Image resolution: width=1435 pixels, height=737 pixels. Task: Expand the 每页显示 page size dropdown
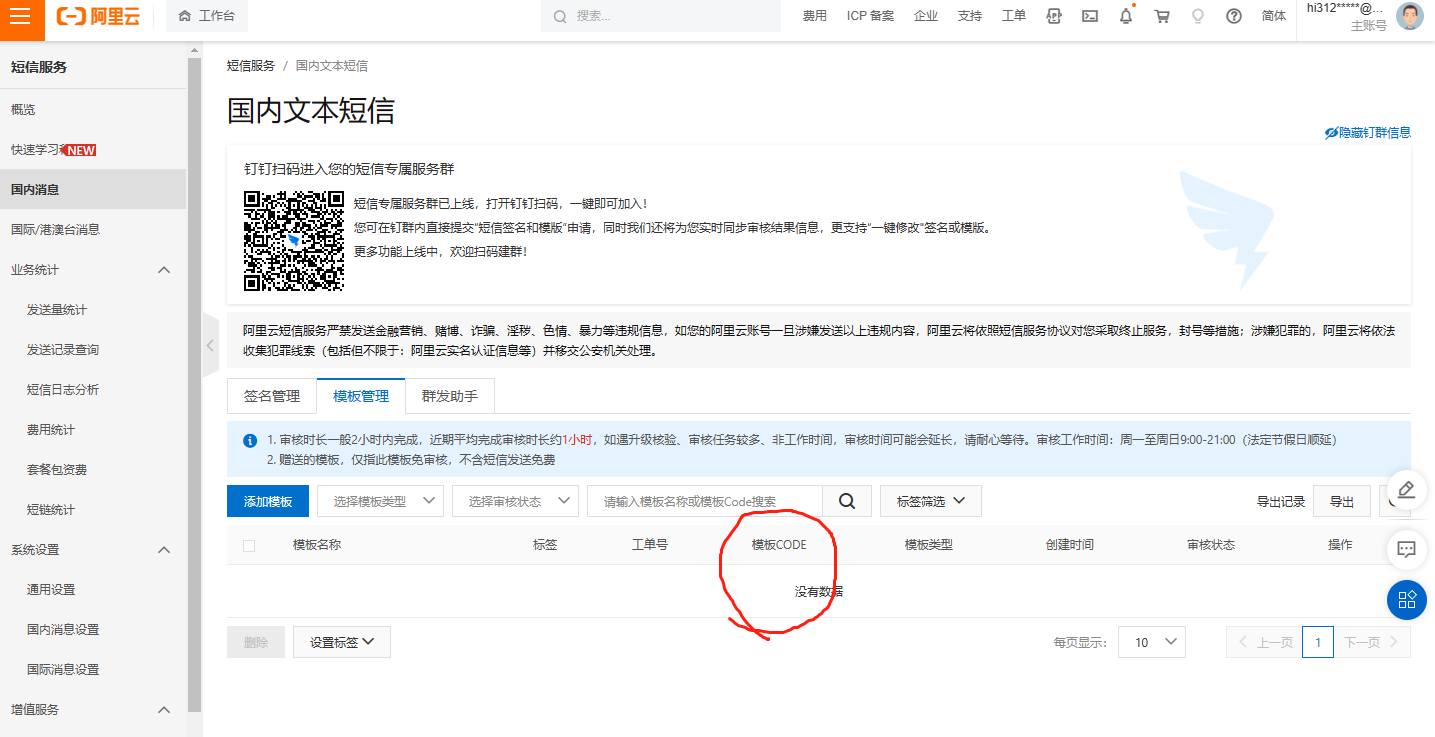1151,642
